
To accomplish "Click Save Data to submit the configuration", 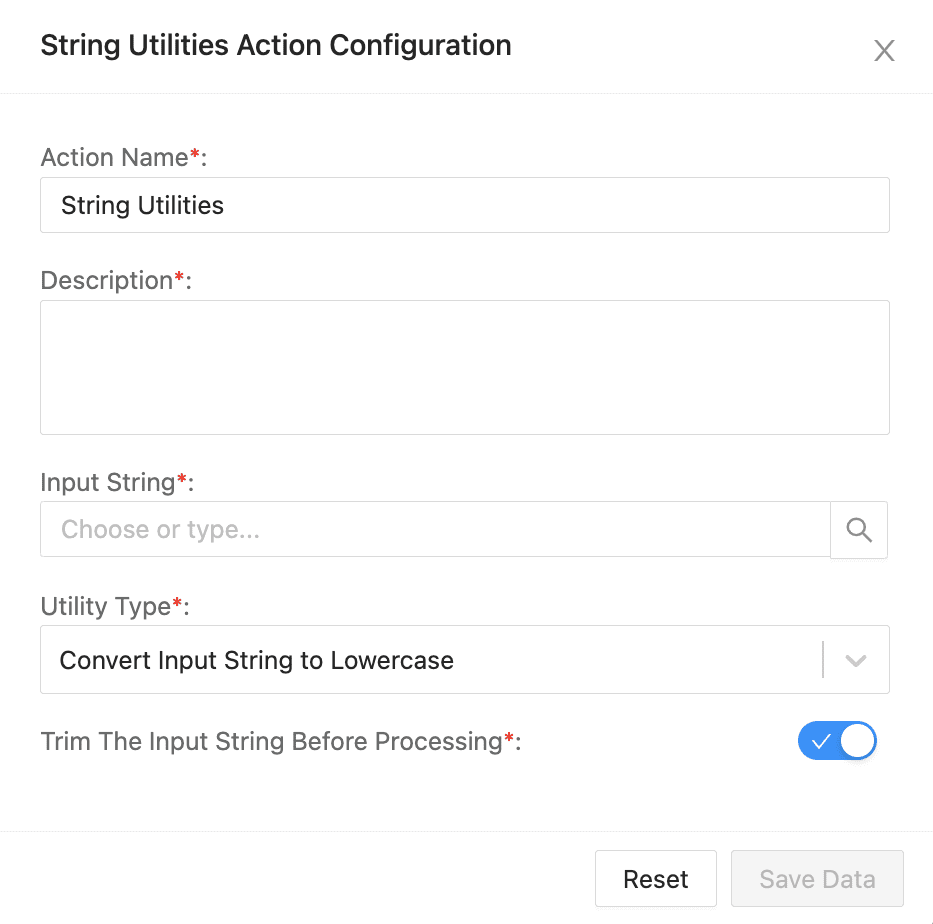I will click(817, 878).
